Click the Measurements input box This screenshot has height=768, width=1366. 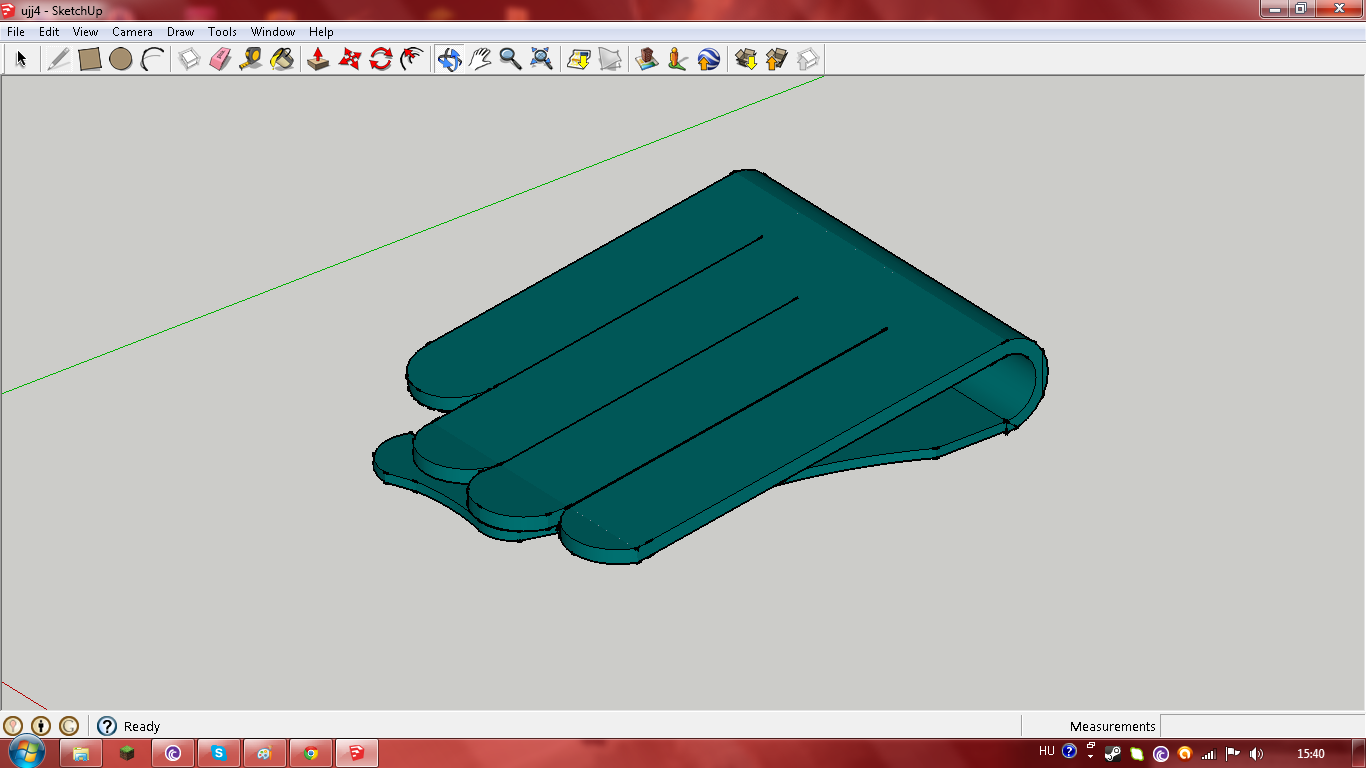coord(1262,726)
